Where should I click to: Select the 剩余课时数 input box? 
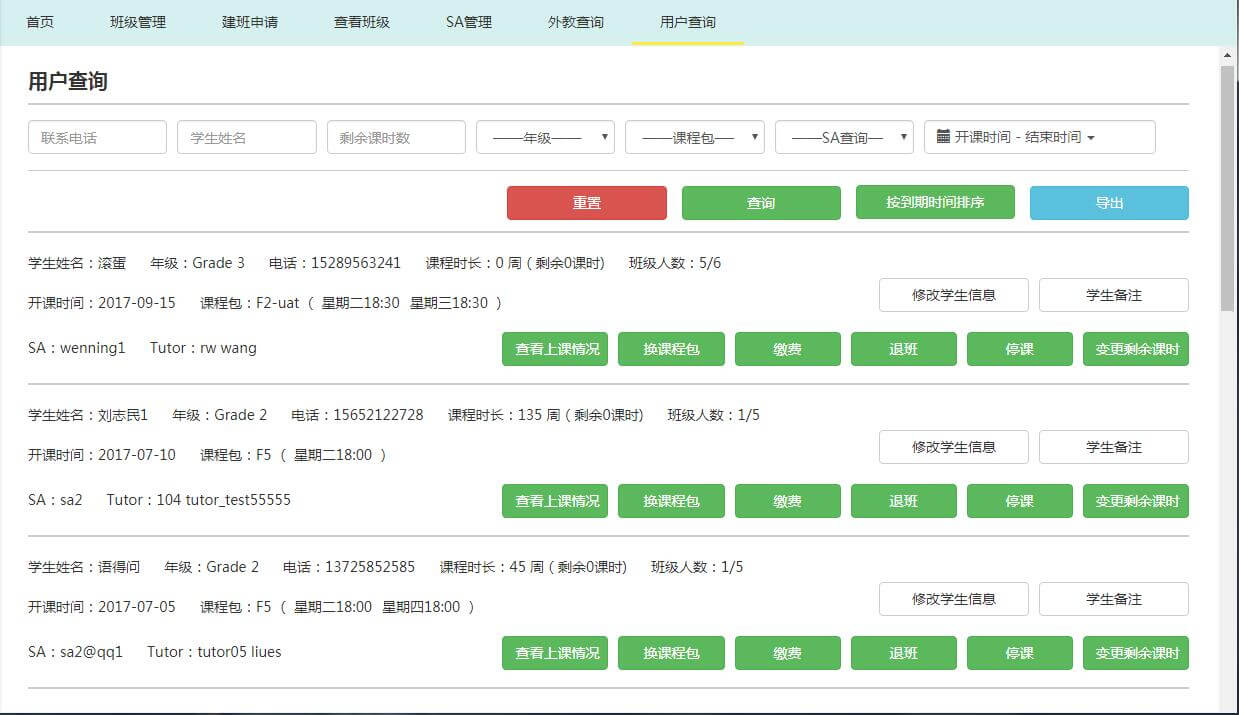(x=396, y=138)
